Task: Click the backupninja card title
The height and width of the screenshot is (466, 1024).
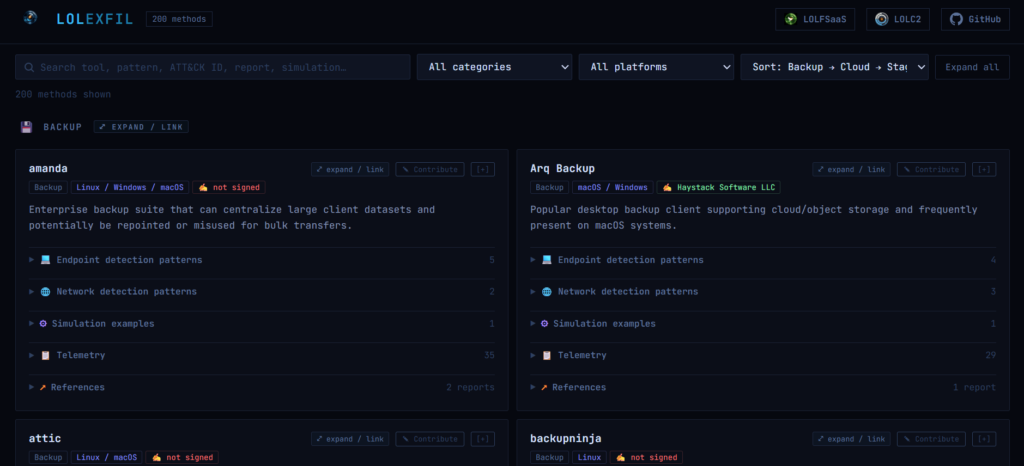Action: click(566, 438)
